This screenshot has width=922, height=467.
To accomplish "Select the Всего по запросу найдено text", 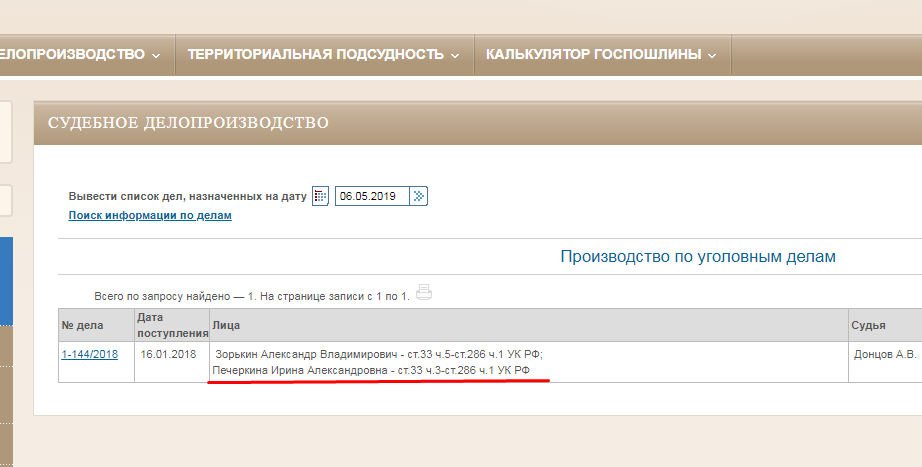I will tap(252, 296).
